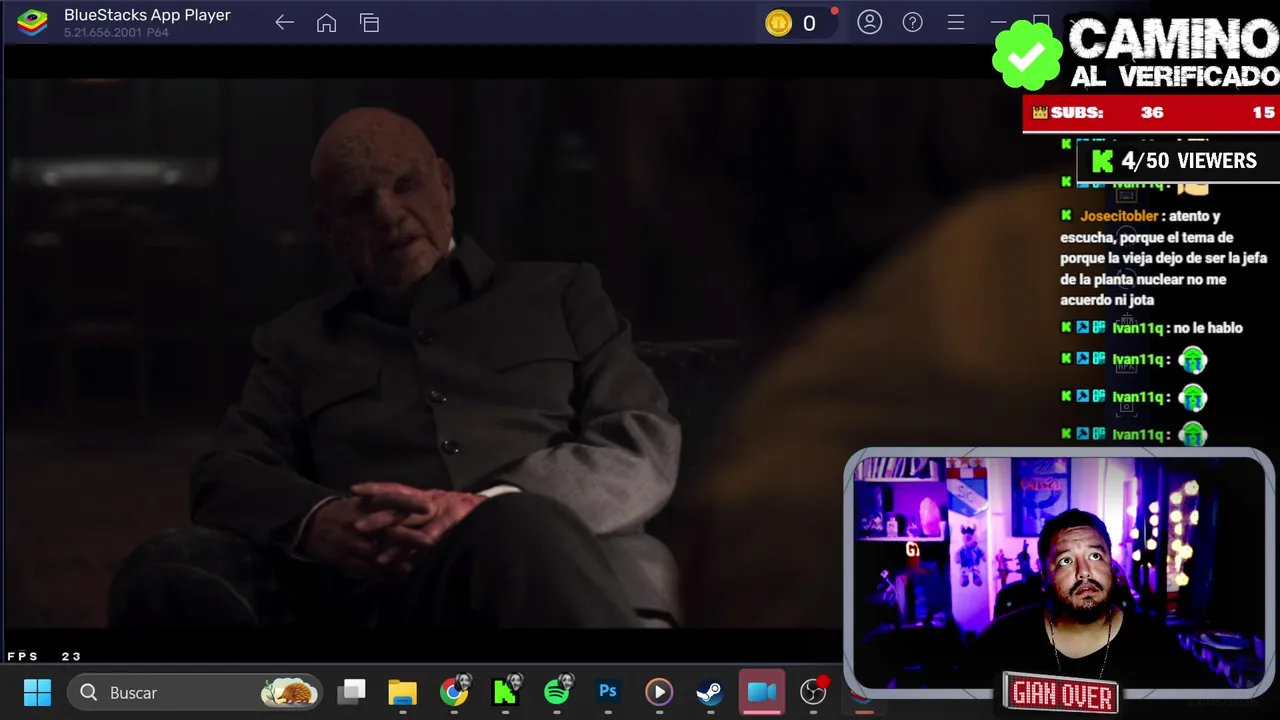This screenshot has width=1280, height=720.
Task: Open the media player taskbar icon
Action: tap(659, 692)
